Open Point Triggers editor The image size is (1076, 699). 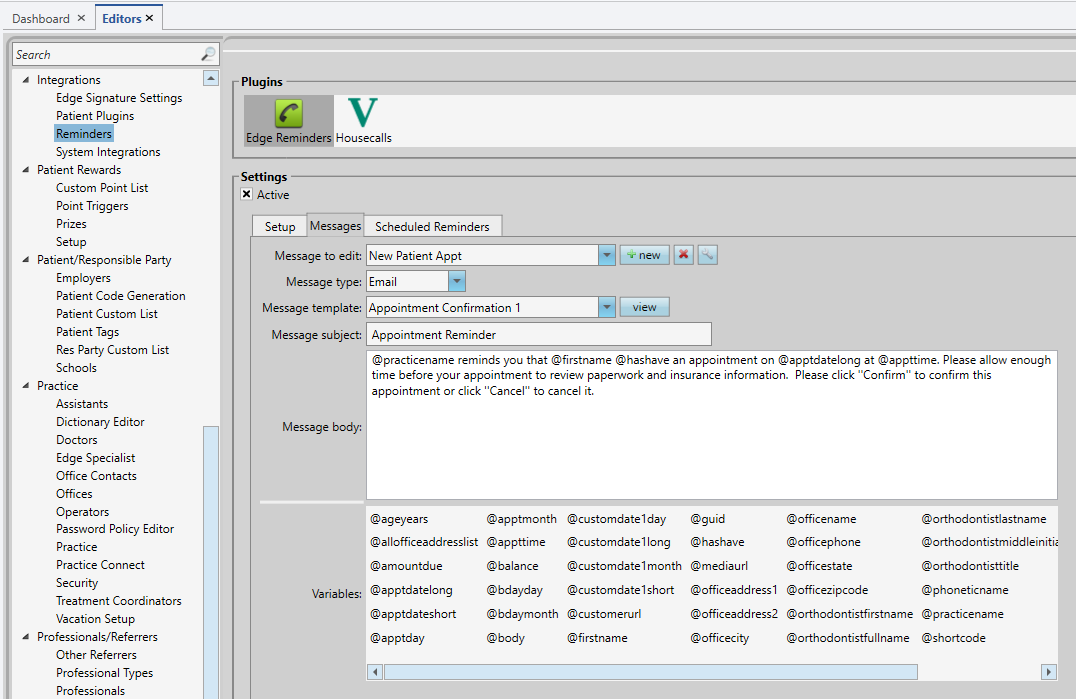tap(92, 206)
